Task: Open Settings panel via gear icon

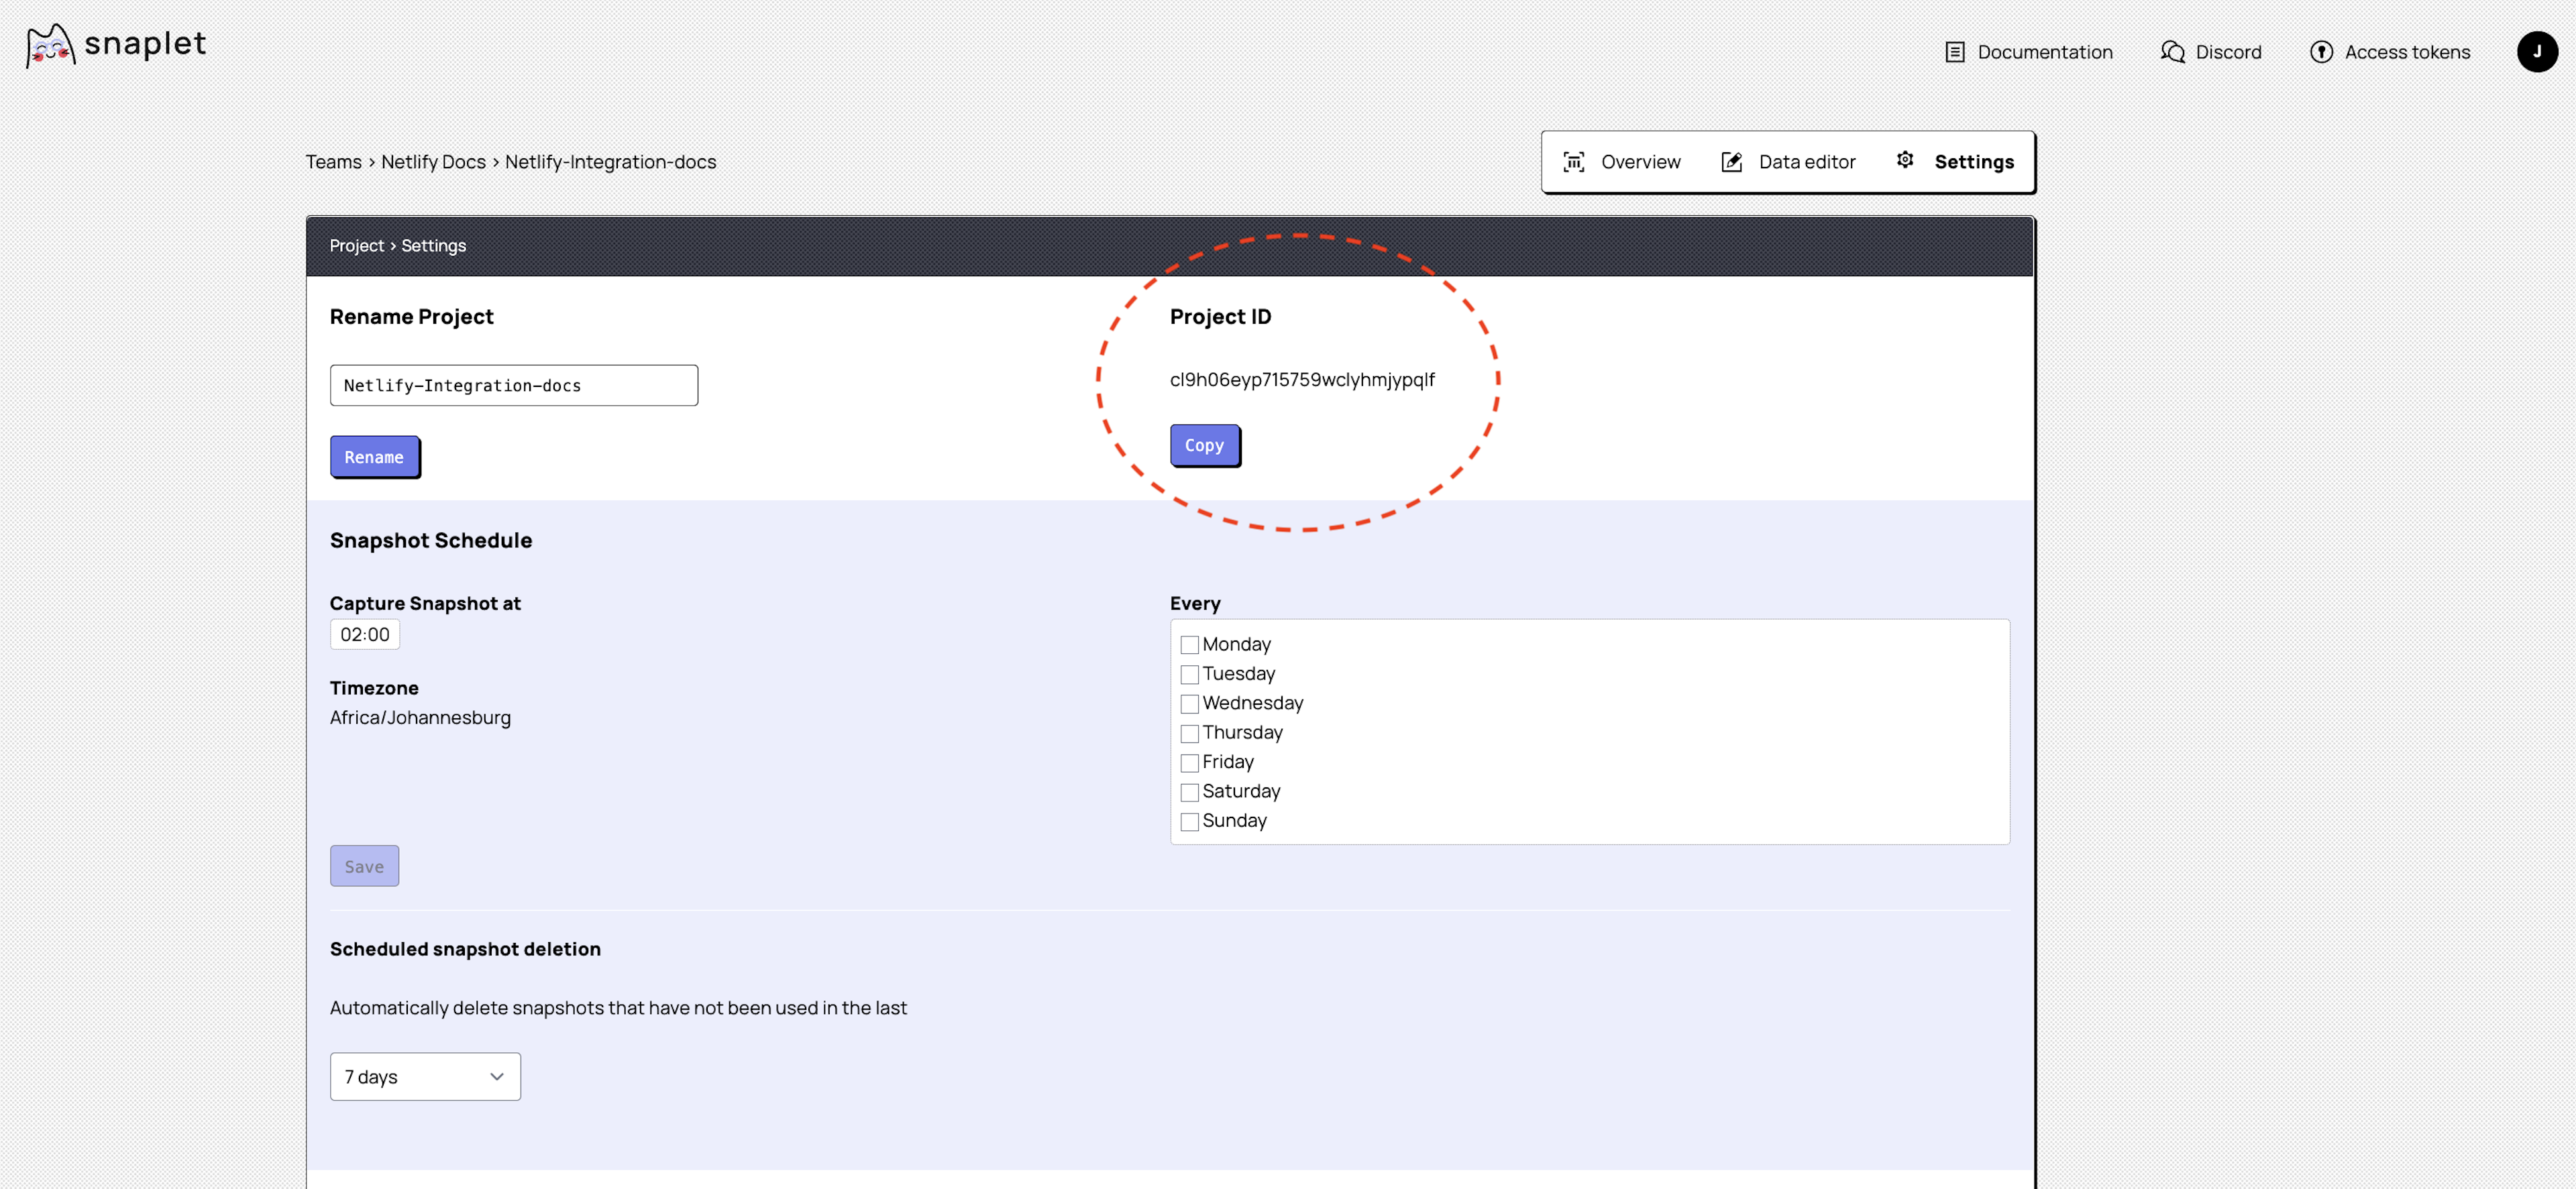Action: (1902, 161)
